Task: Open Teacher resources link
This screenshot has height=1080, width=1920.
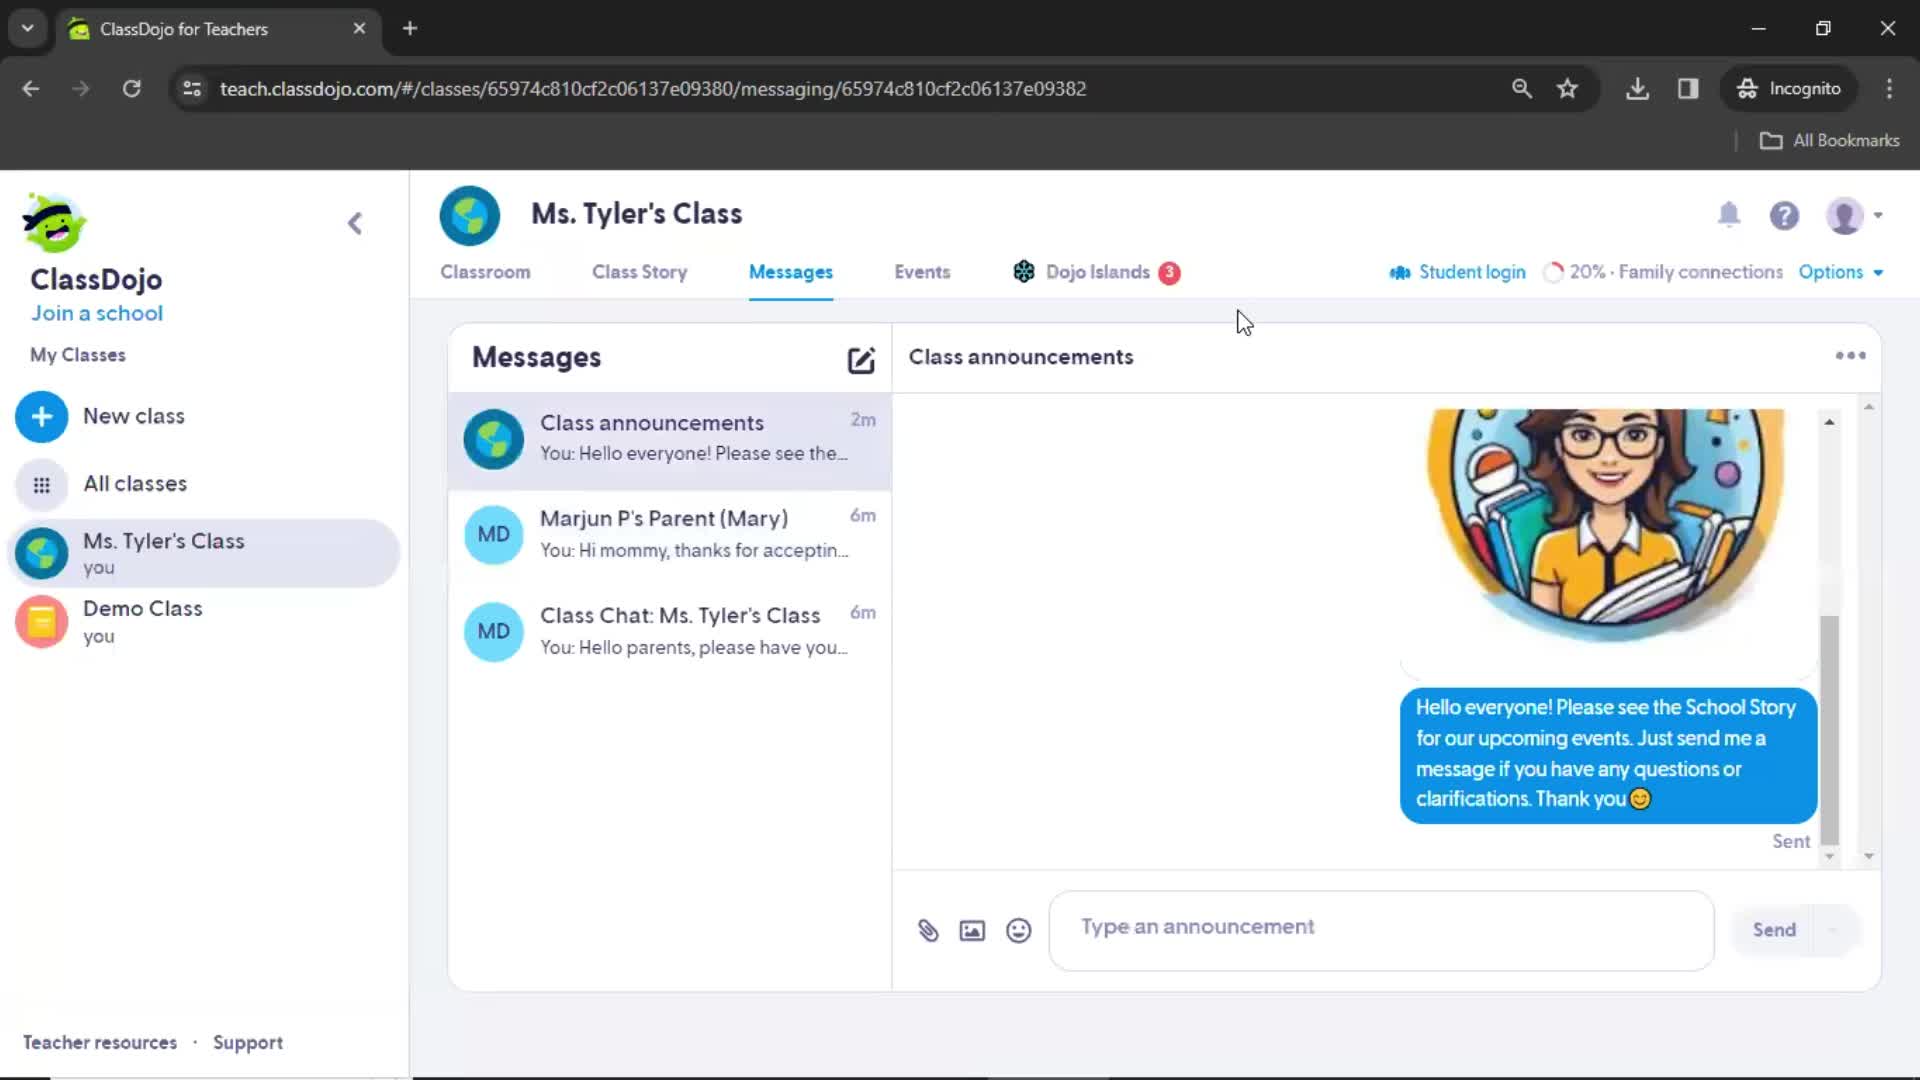Action: pyautogui.click(x=100, y=1042)
